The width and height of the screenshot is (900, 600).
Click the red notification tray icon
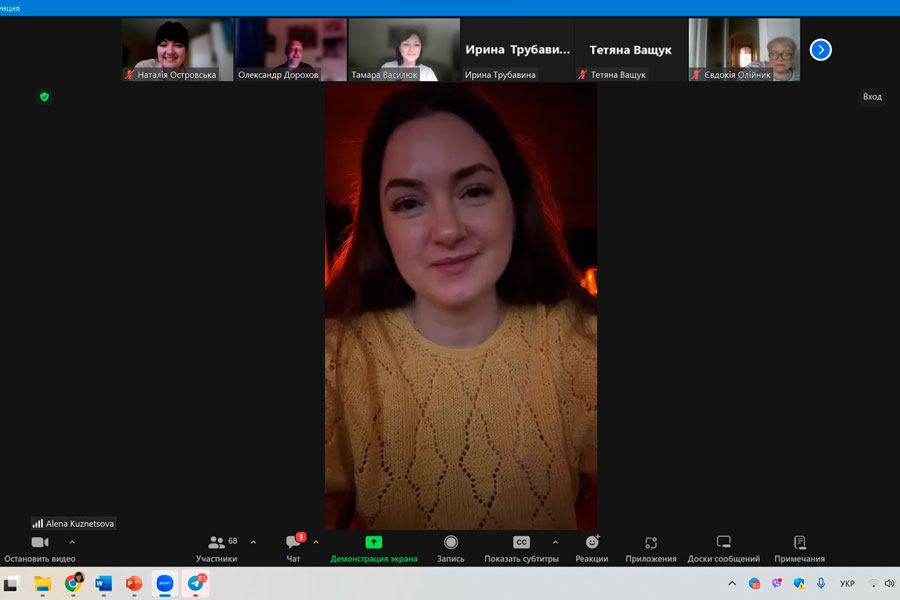pyautogui.click(x=754, y=583)
